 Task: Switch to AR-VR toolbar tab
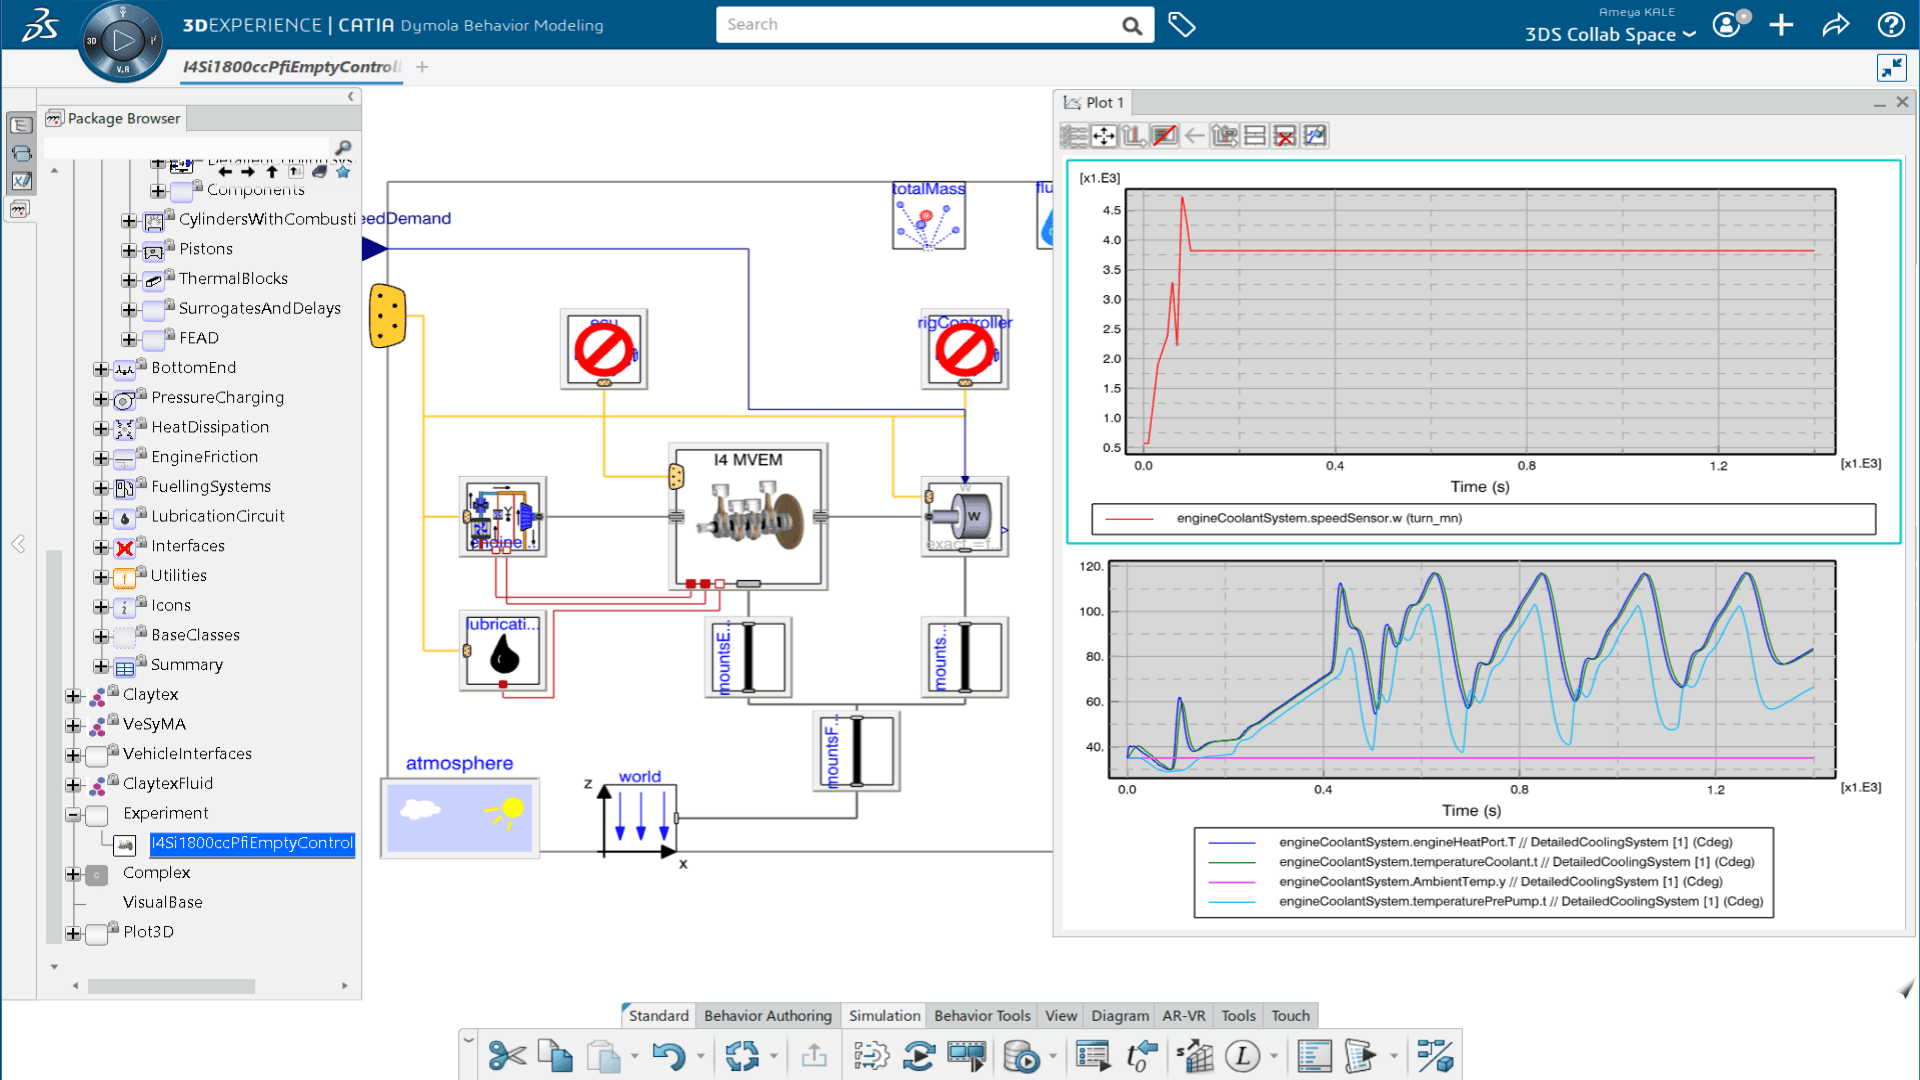coord(1184,1016)
